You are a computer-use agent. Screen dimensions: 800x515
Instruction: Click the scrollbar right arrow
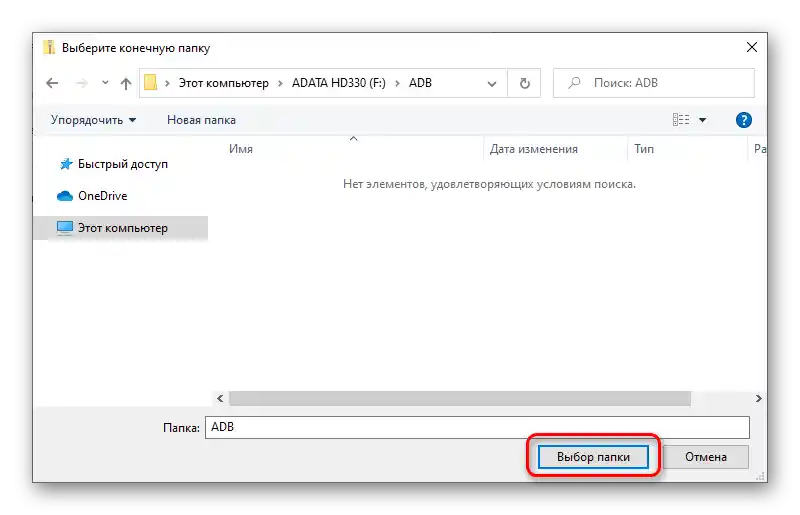759,398
